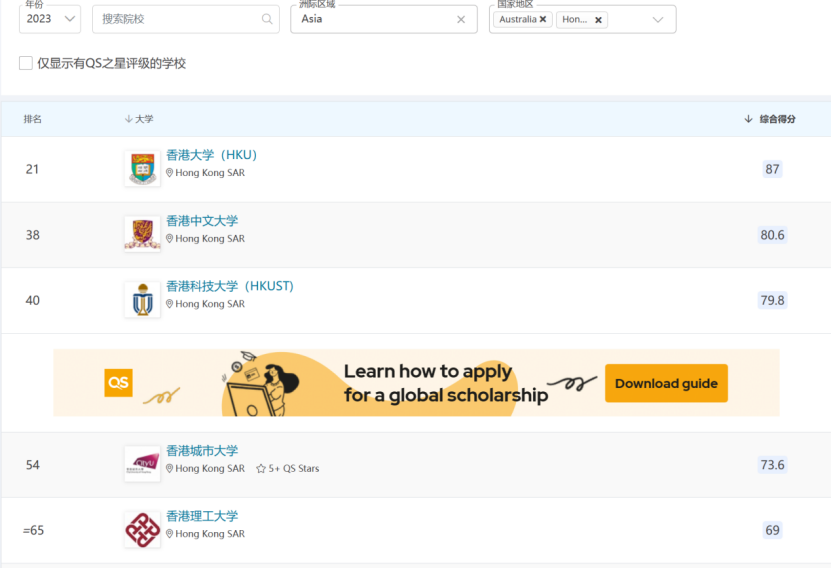Image resolution: width=831 pixels, height=569 pixels.
Task: Sort by the 大学 column header
Action: [x=139, y=119]
